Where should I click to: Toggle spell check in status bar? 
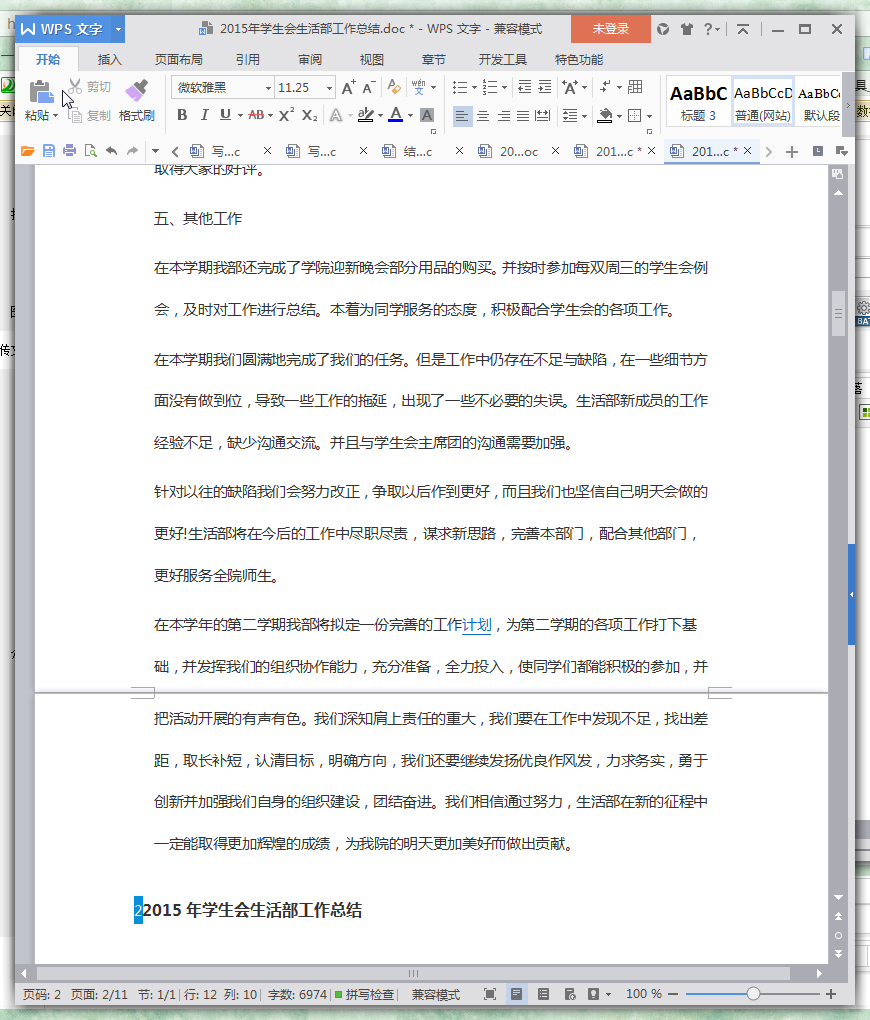364,994
